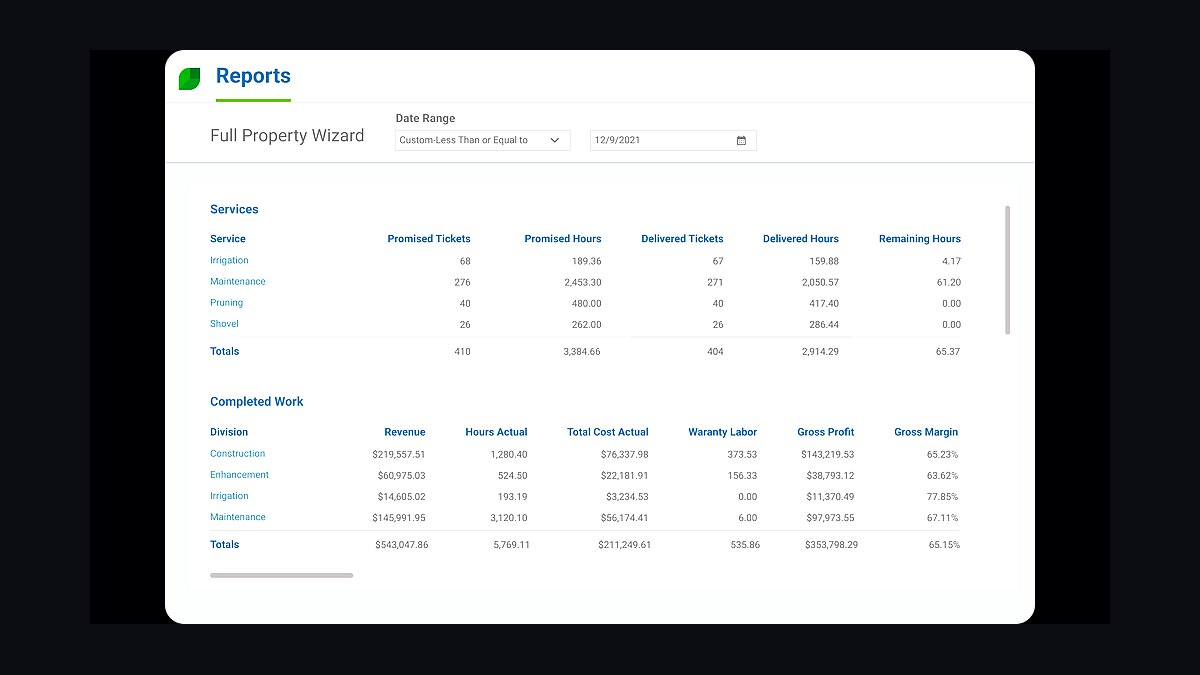Select the Reports tab
The height and width of the screenshot is (675, 1200).
click(x=253, y=76)
